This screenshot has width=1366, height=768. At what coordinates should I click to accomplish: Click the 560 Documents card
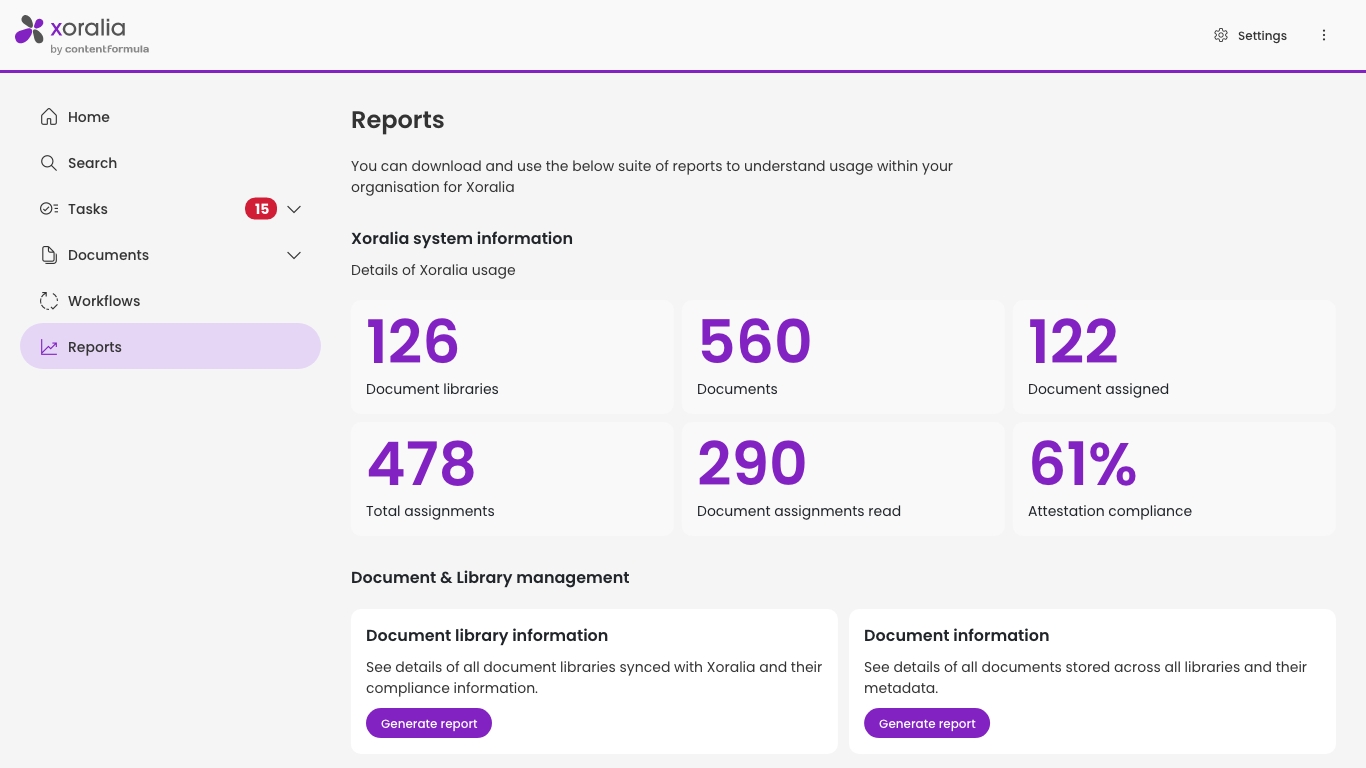pyautogui.click(x=843, y=357)
